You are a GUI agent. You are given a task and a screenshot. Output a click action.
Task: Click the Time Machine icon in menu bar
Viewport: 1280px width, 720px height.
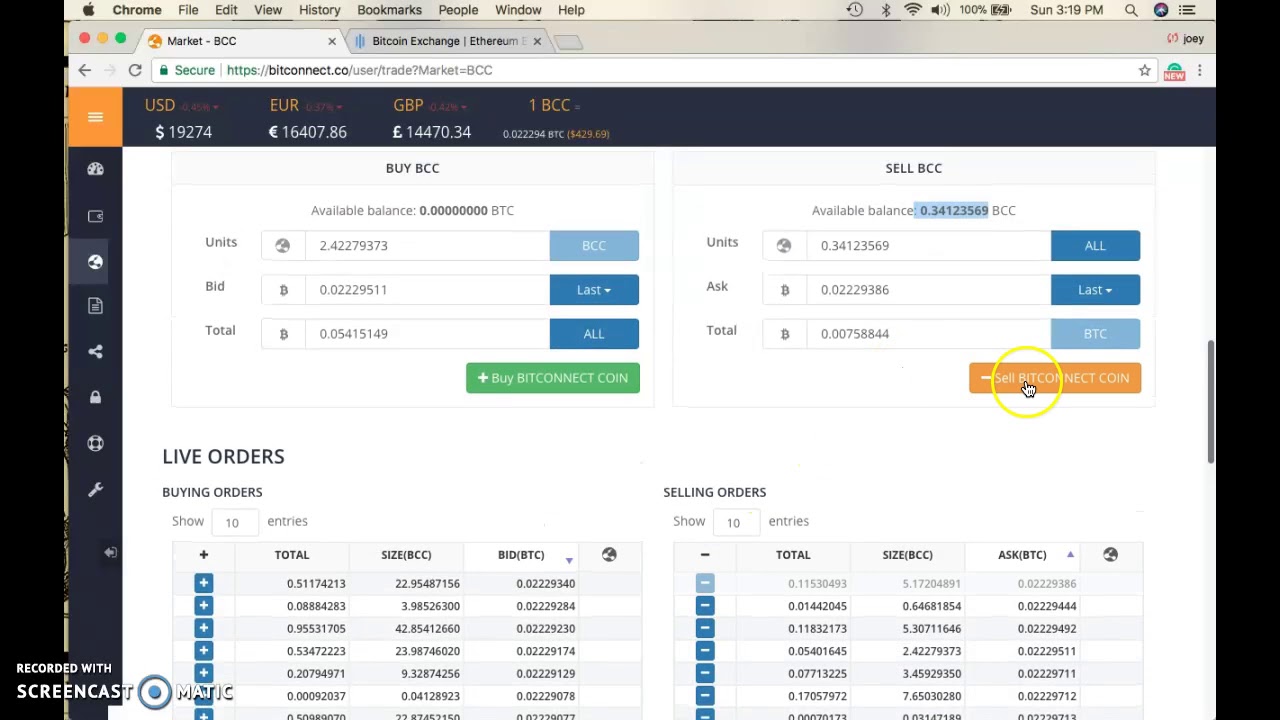click(x=855, y=10)
